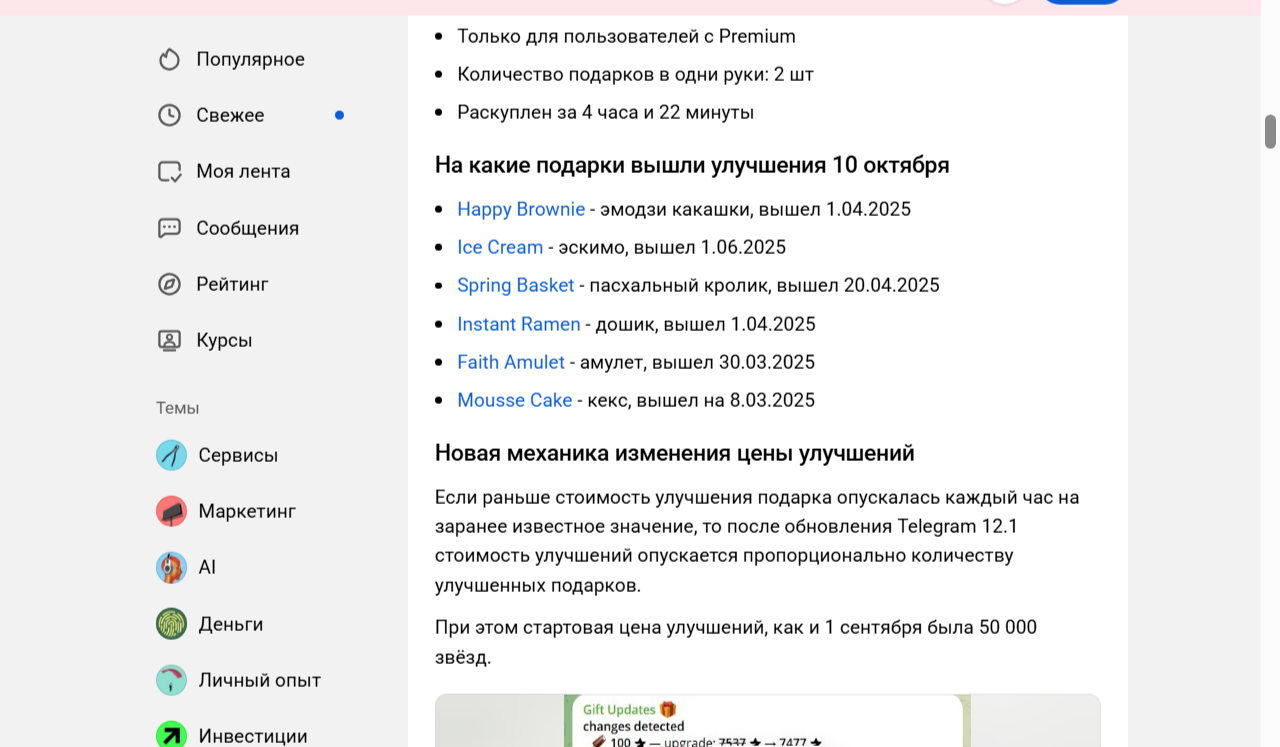1280x747 pixels.
Task: Open the Маркетинг topic avatar icon
Action: 171,512
